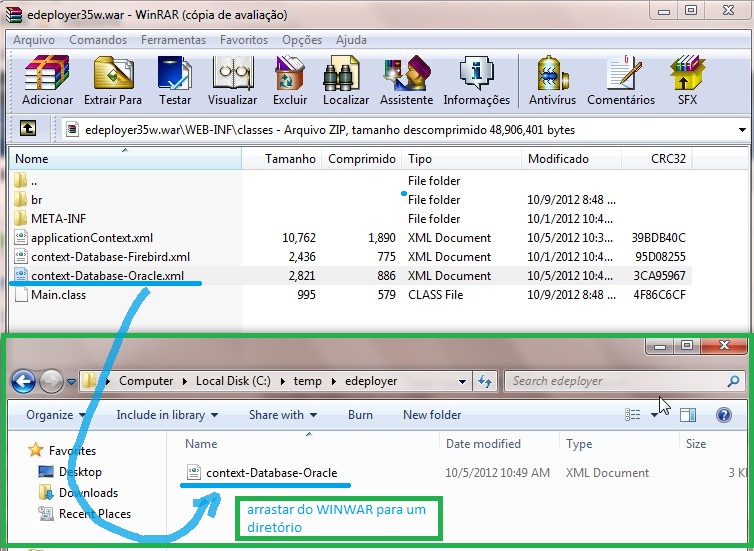The image size is (754, 551).
Task: Sort archive list by Tipo column
Action: point(462,159)
